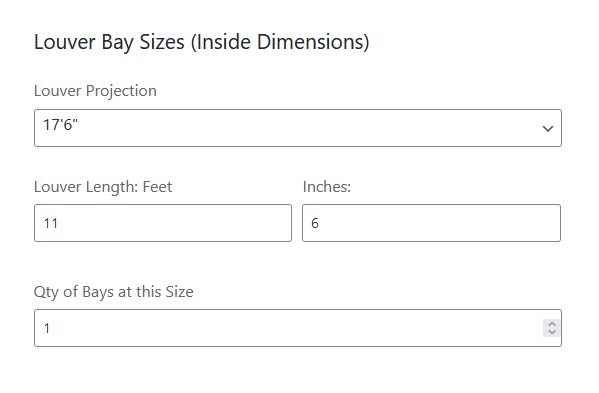Increase Qty of Bays with up arrow

(x=552, y=324)
